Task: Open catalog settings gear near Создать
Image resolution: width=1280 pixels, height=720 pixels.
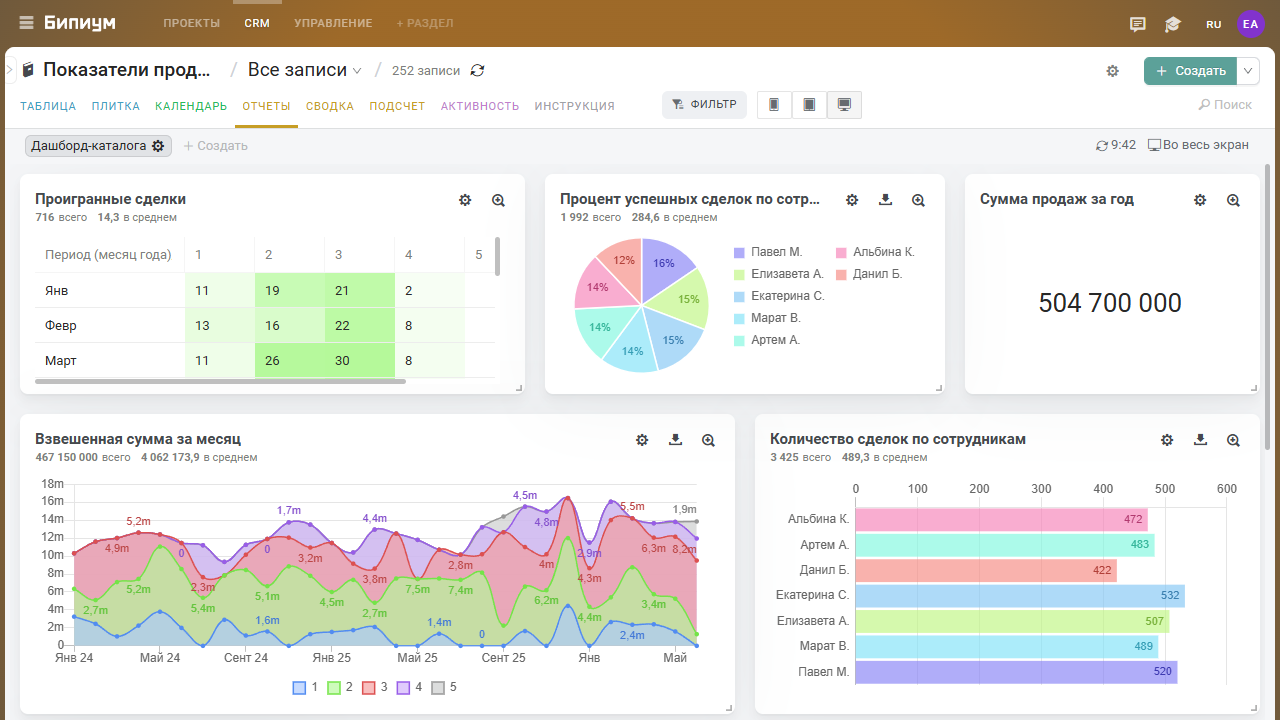Action: [1112, 71]
